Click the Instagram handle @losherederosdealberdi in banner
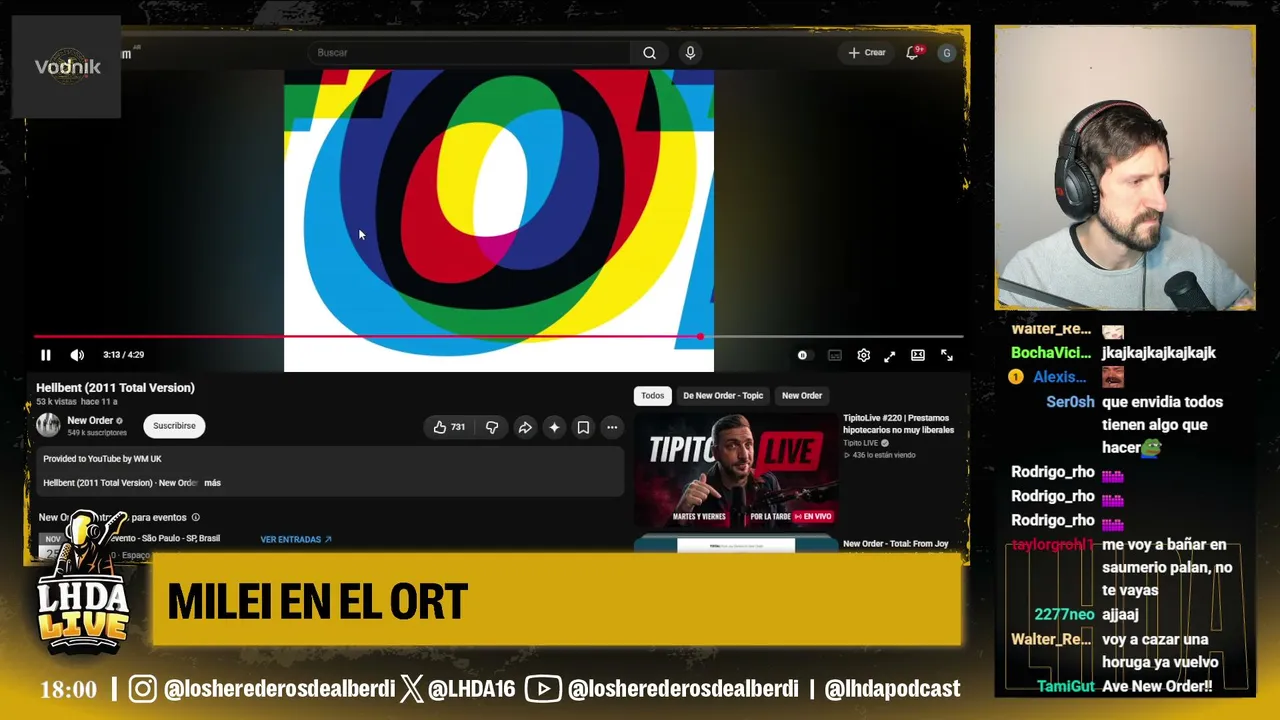This screenshot has width=1280, height=720. 279,689
